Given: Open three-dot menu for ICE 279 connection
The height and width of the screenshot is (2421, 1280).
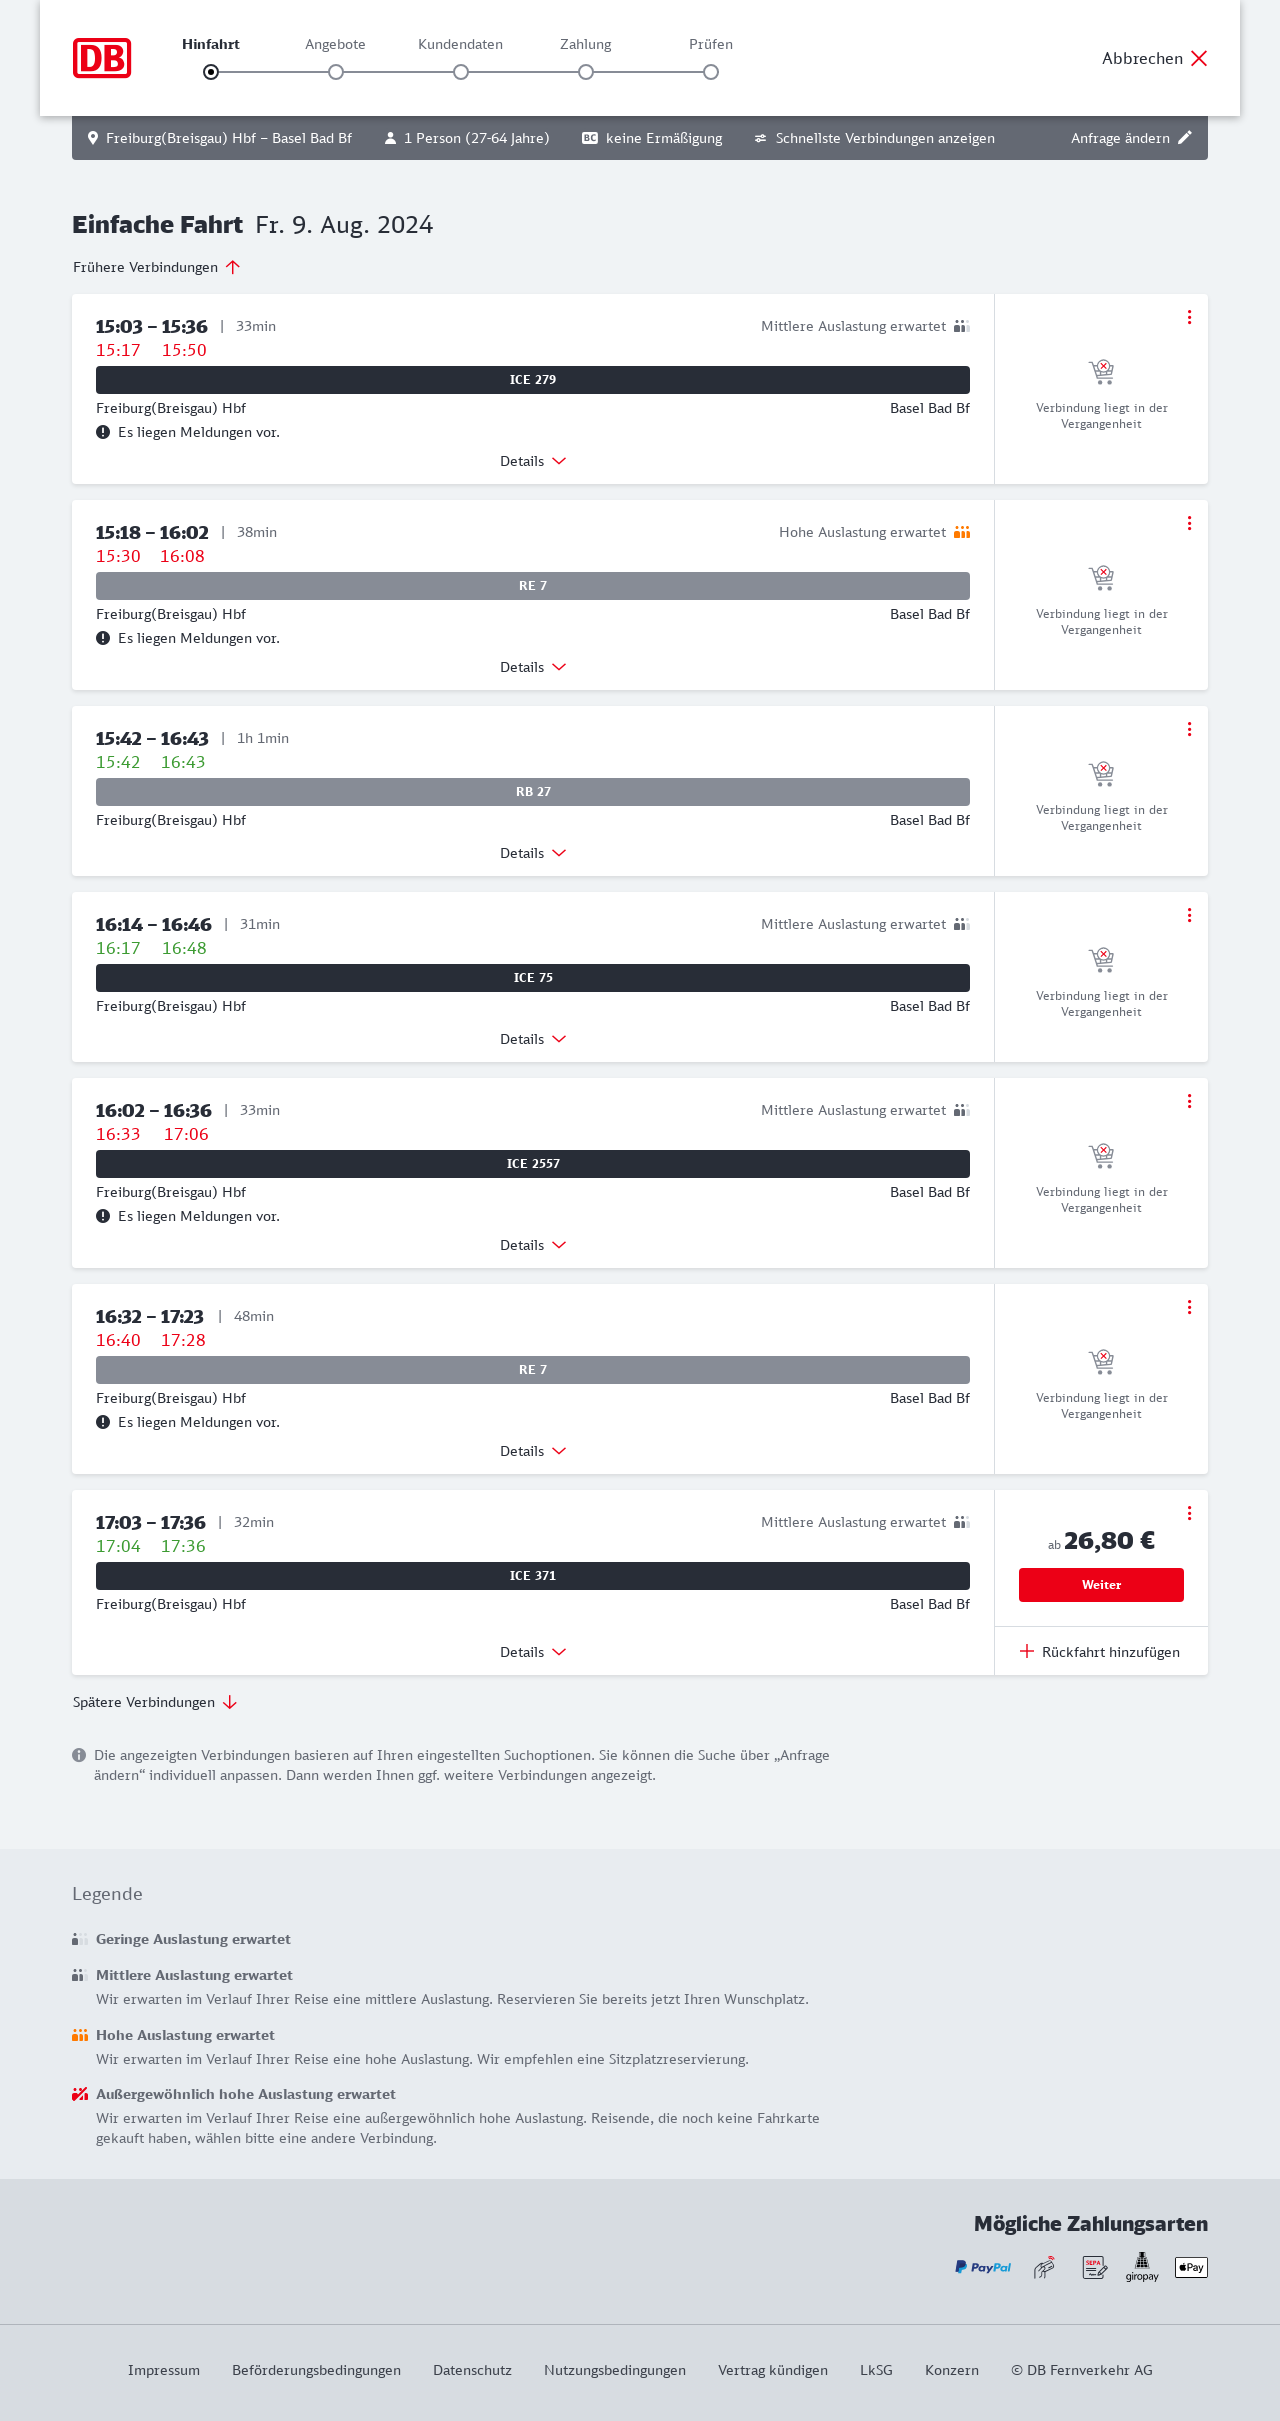Looking at the screenshot, I should pyautogui.click(x=1189, y=317).
